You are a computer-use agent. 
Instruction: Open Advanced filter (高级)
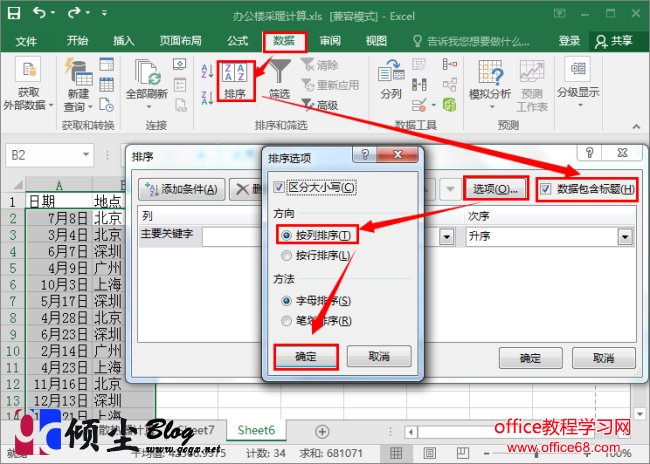(320, 105)
